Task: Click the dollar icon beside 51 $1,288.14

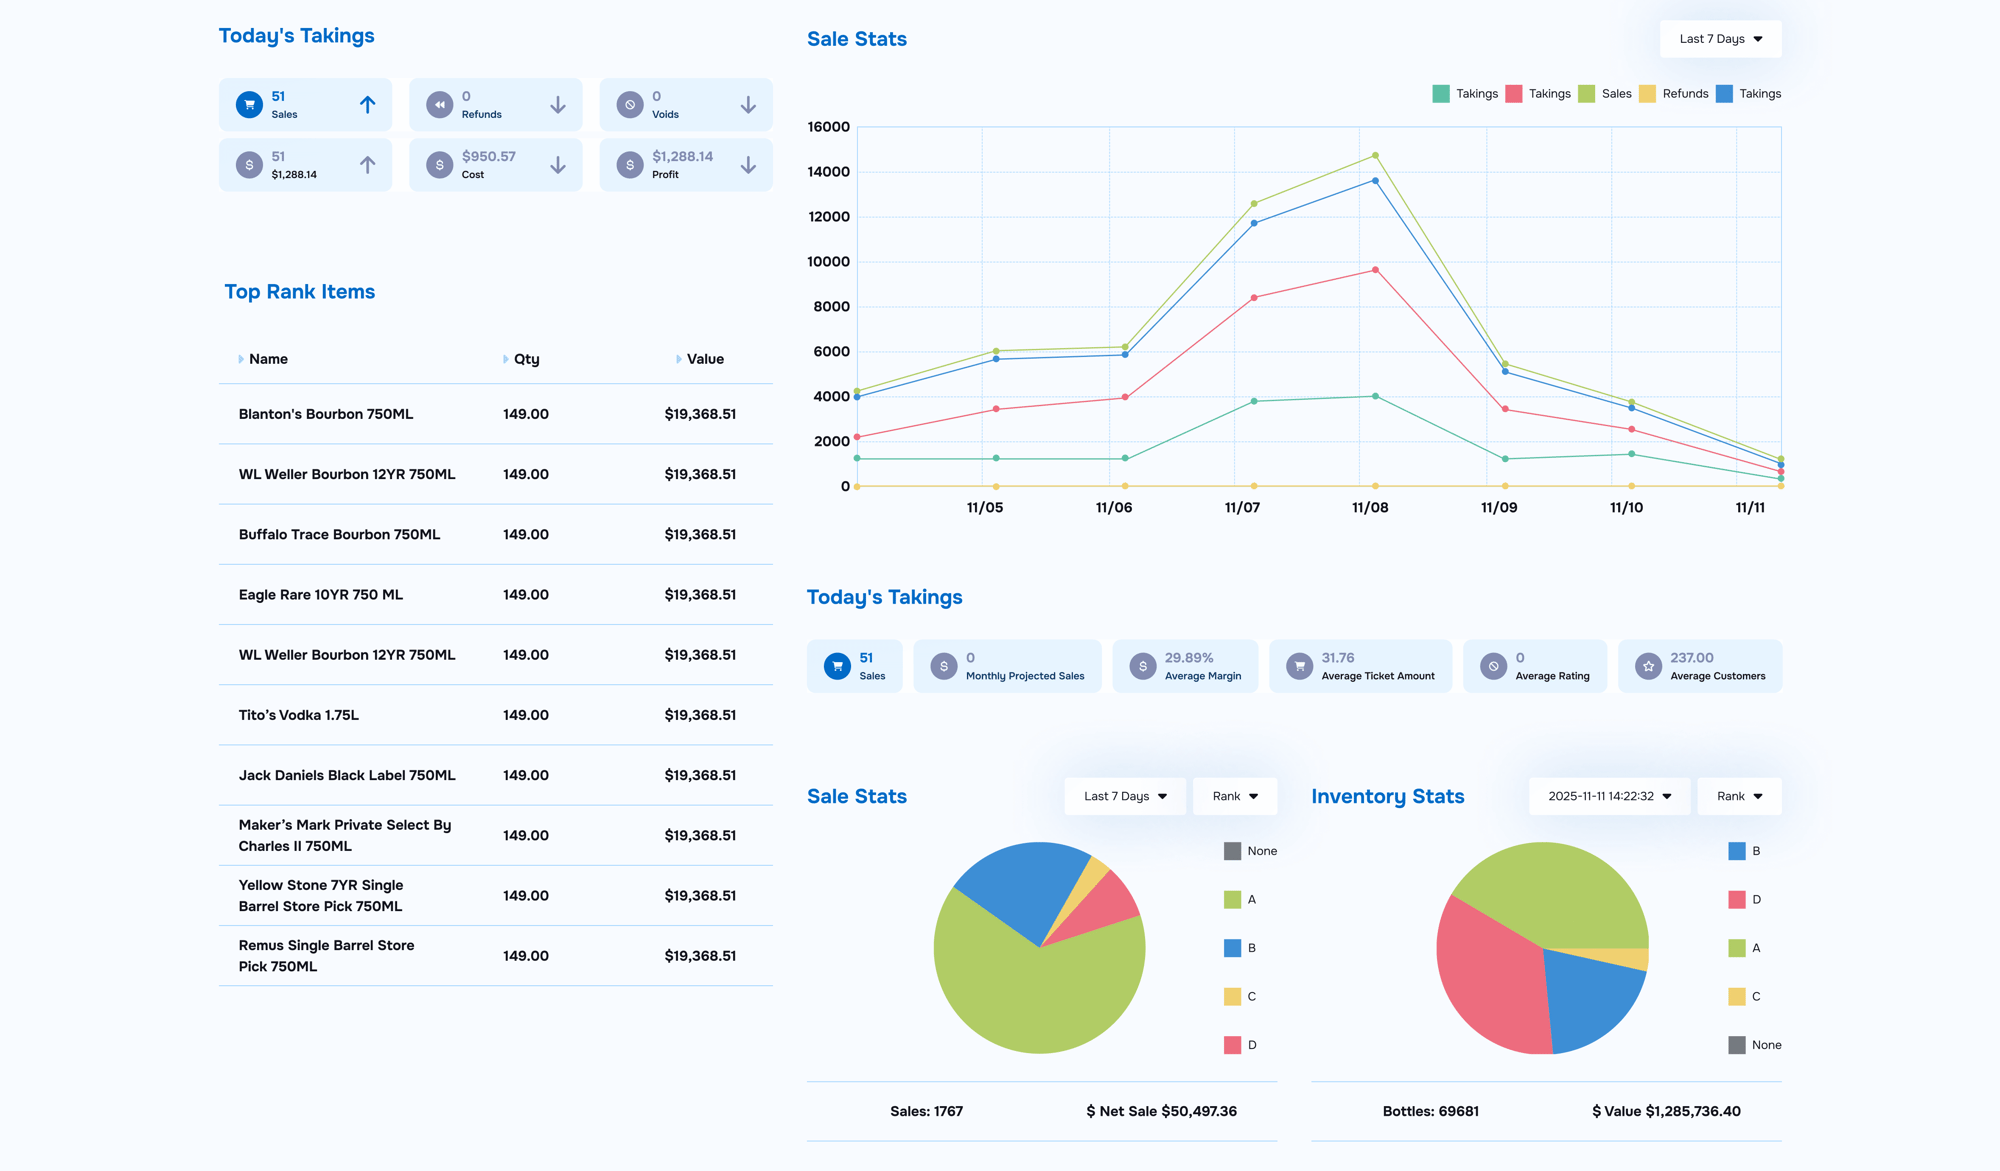Action: (249, 164)
